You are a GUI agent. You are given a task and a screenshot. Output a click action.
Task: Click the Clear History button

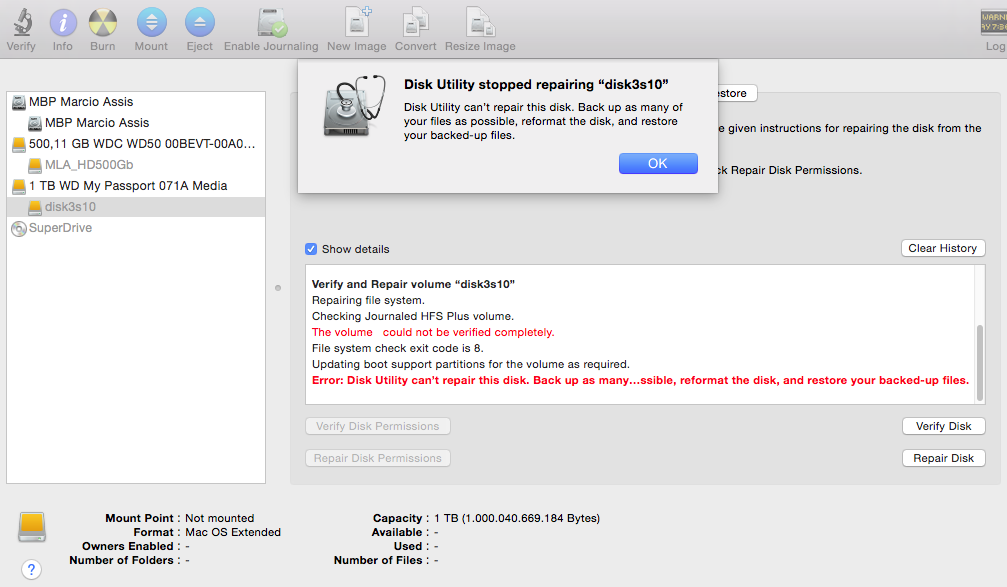coord(943,247)
